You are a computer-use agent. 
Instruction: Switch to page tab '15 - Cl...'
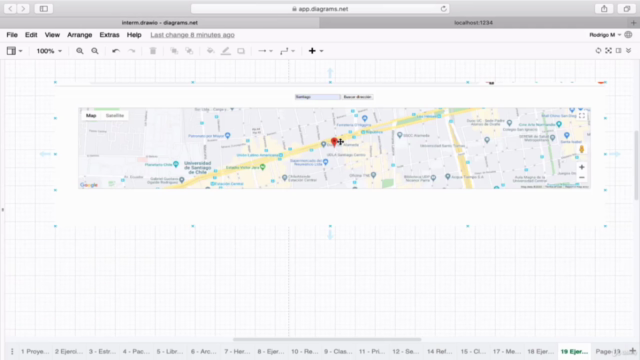point(473,351)
